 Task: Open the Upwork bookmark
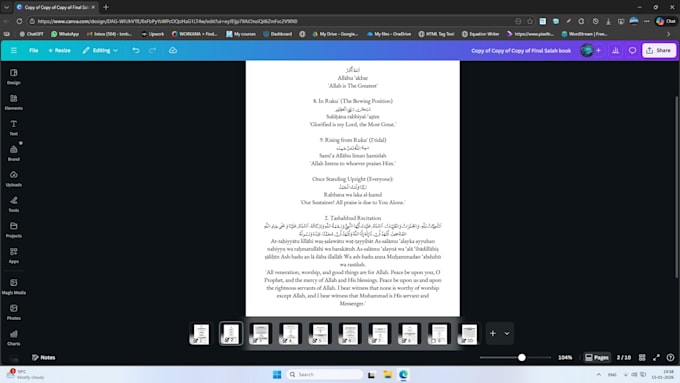click(153, 34)
